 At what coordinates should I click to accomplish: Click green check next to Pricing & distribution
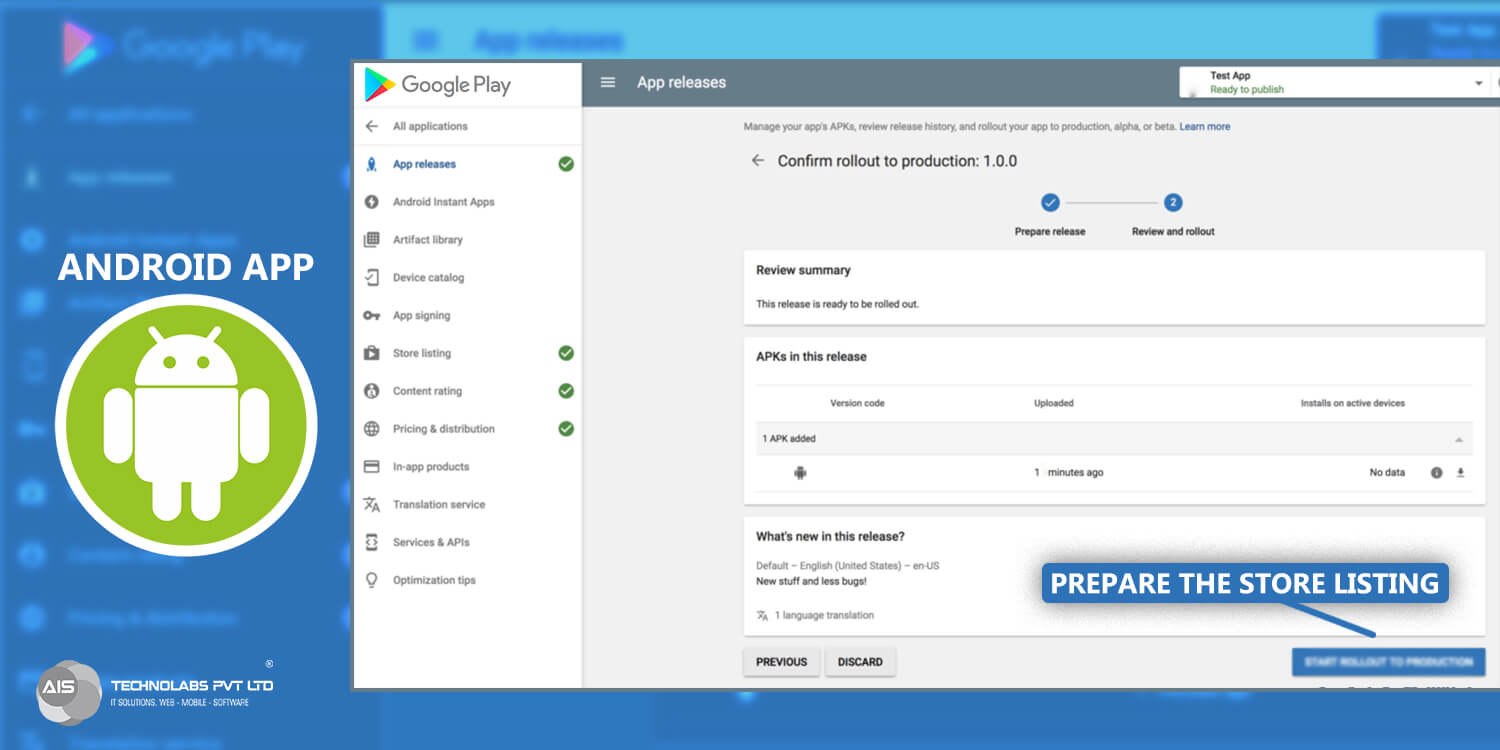click(566, 429)
